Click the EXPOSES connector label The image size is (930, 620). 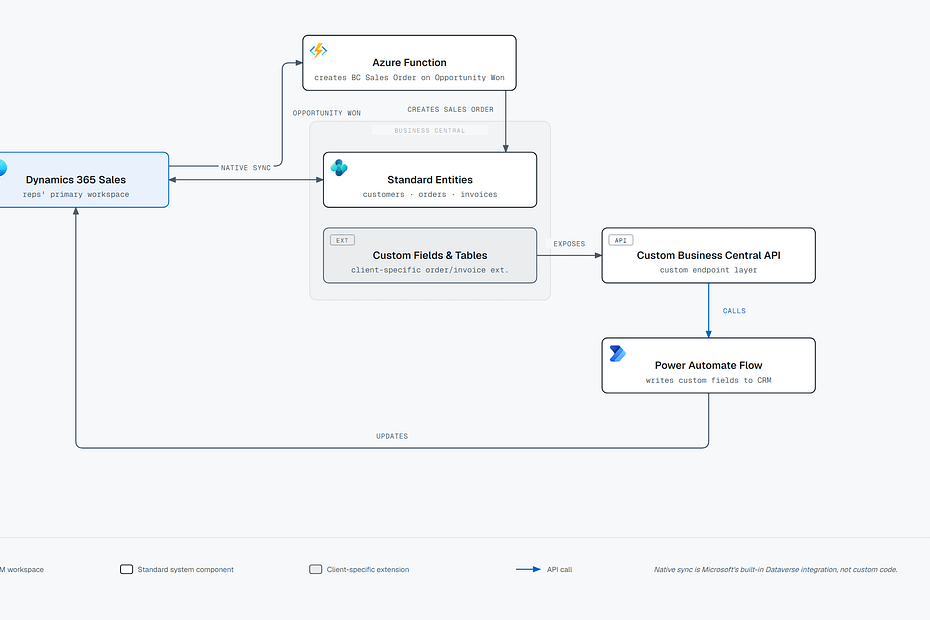569,244
